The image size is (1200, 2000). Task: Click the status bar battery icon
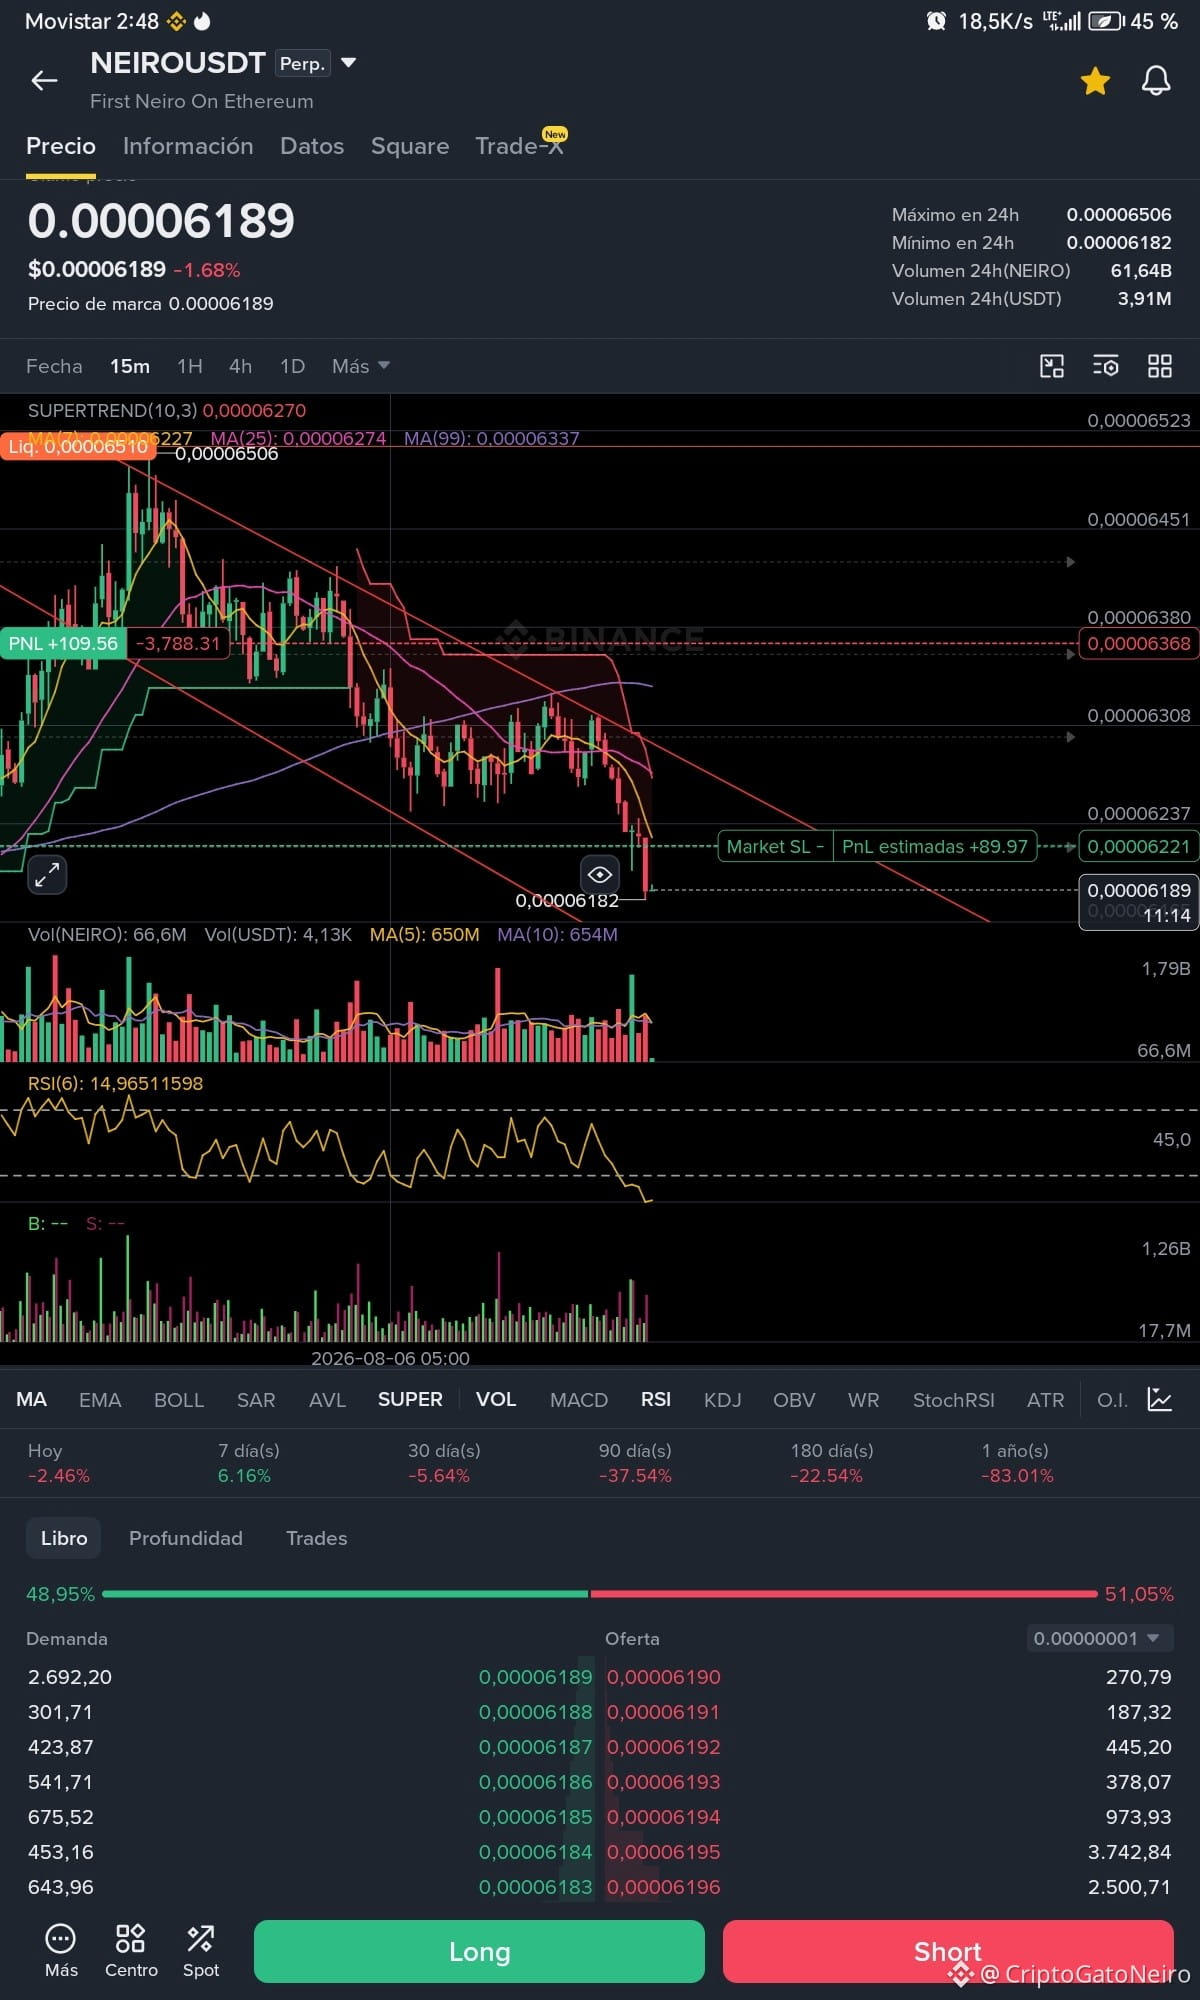click(1106, 21)
